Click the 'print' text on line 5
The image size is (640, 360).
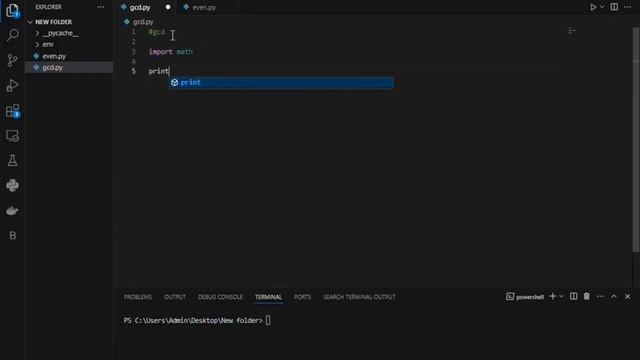[158, 71]
